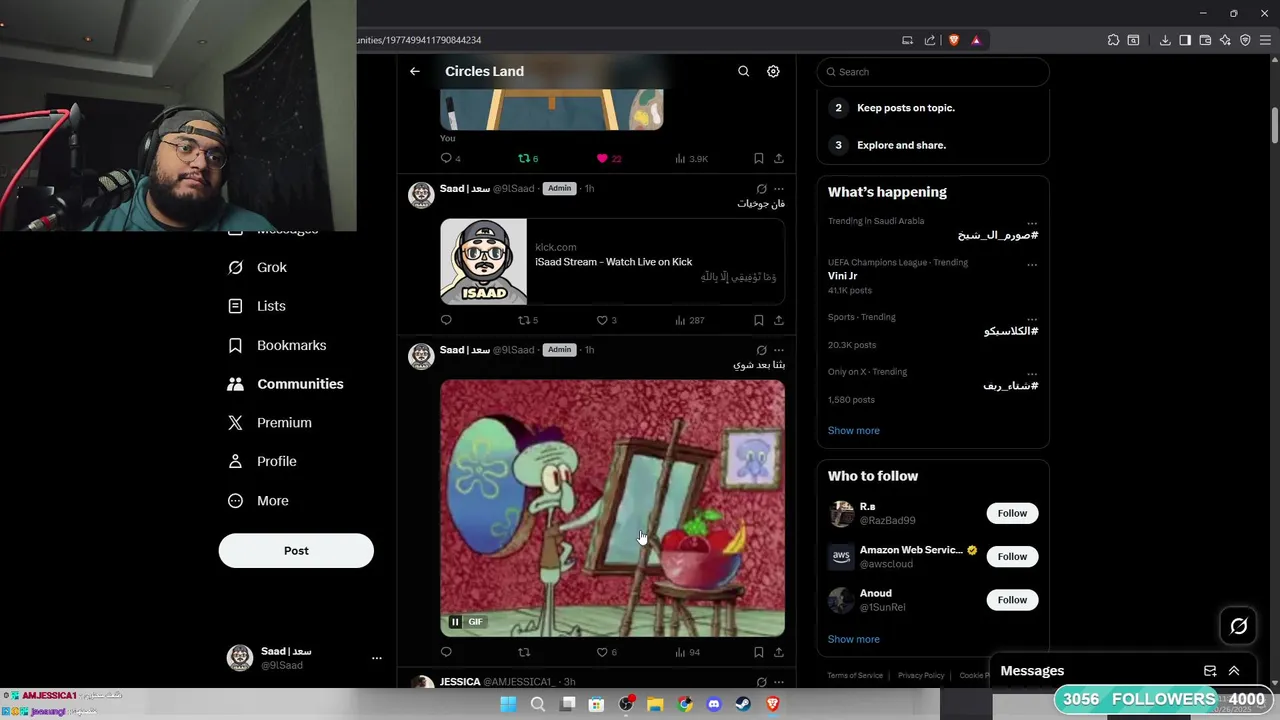
Task: Open Saad profile avatar on kick.com post
Action: [x=421, y=195]
